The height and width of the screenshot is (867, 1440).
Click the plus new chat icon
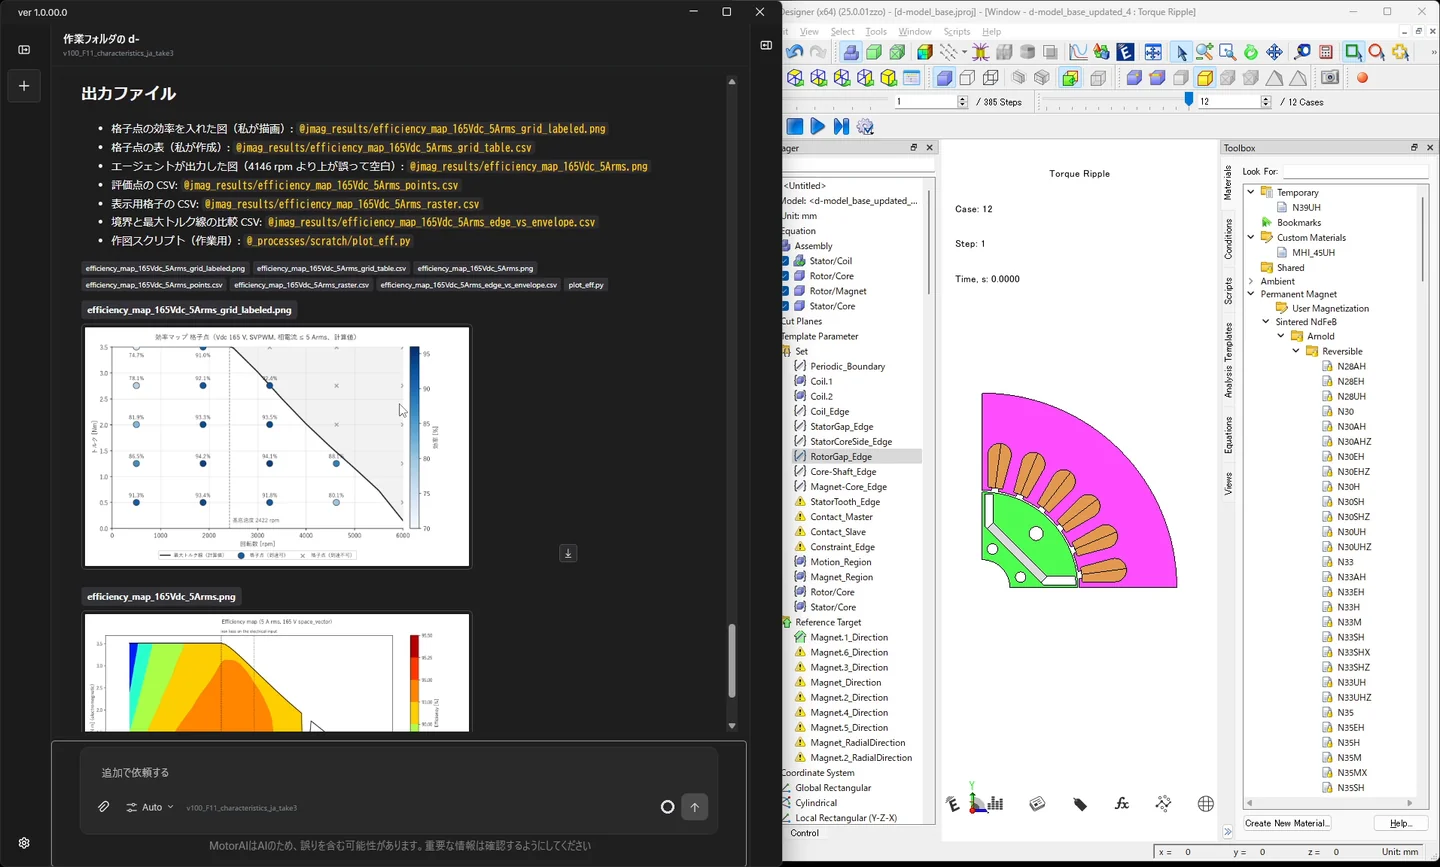coord(24,86)
